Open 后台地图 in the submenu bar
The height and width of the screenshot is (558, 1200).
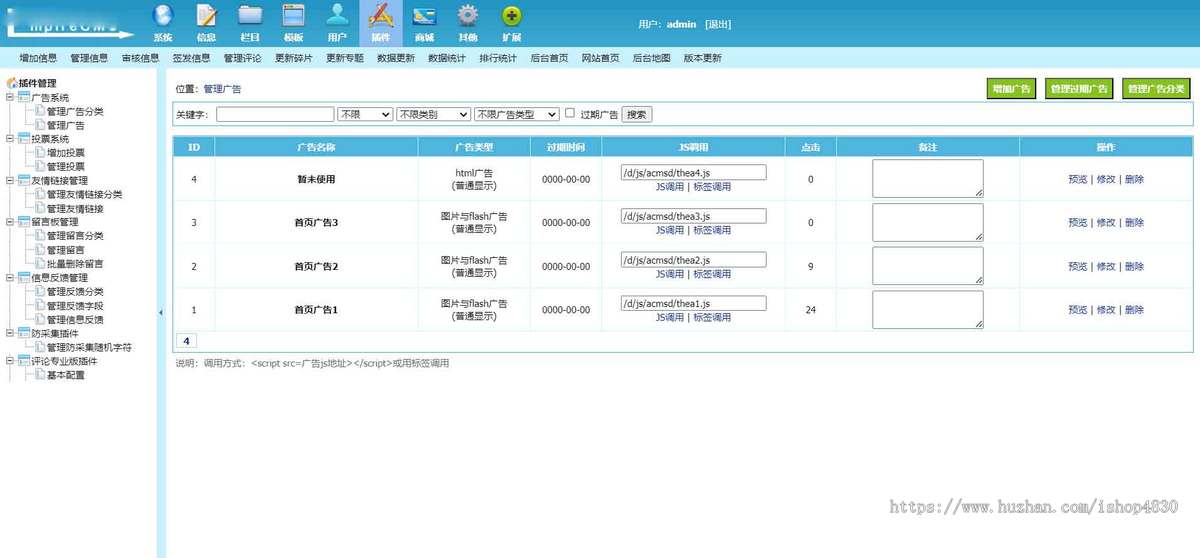tap(651, 58)
